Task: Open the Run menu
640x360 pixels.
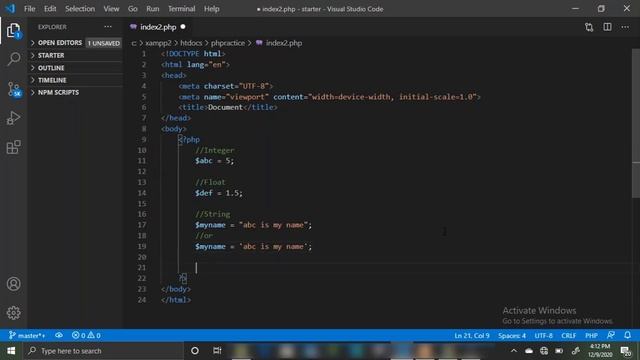Action: [x=153, y=9]
